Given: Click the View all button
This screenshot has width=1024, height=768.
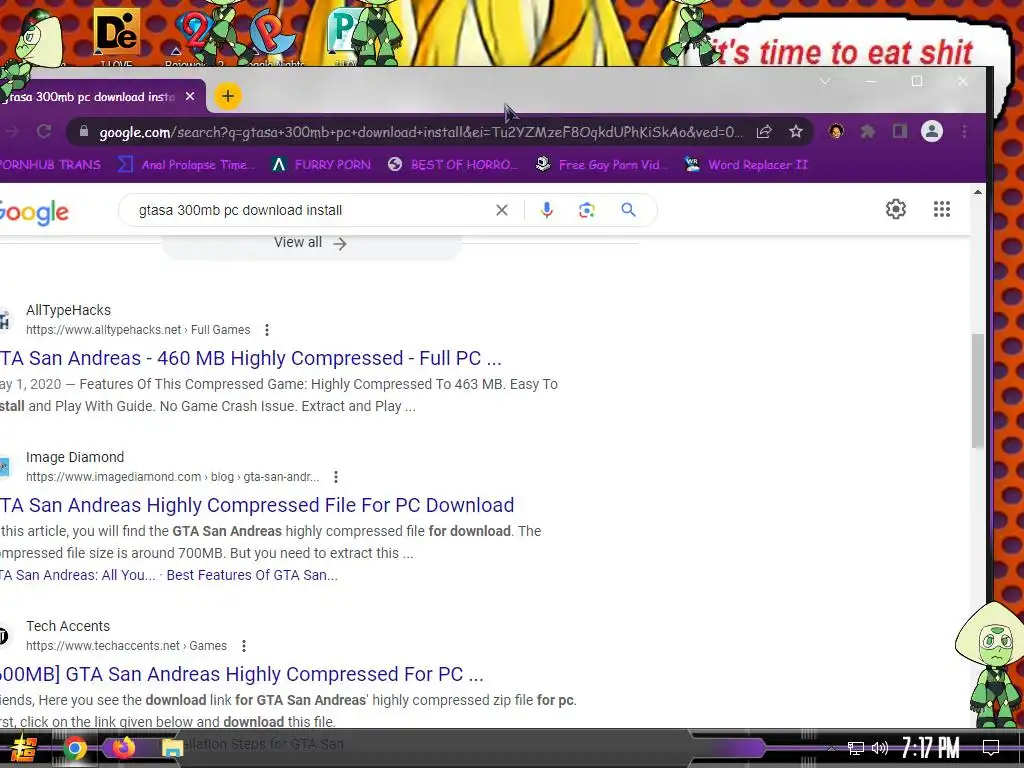Looking at the screenshot, I should [x=311, y=243].
